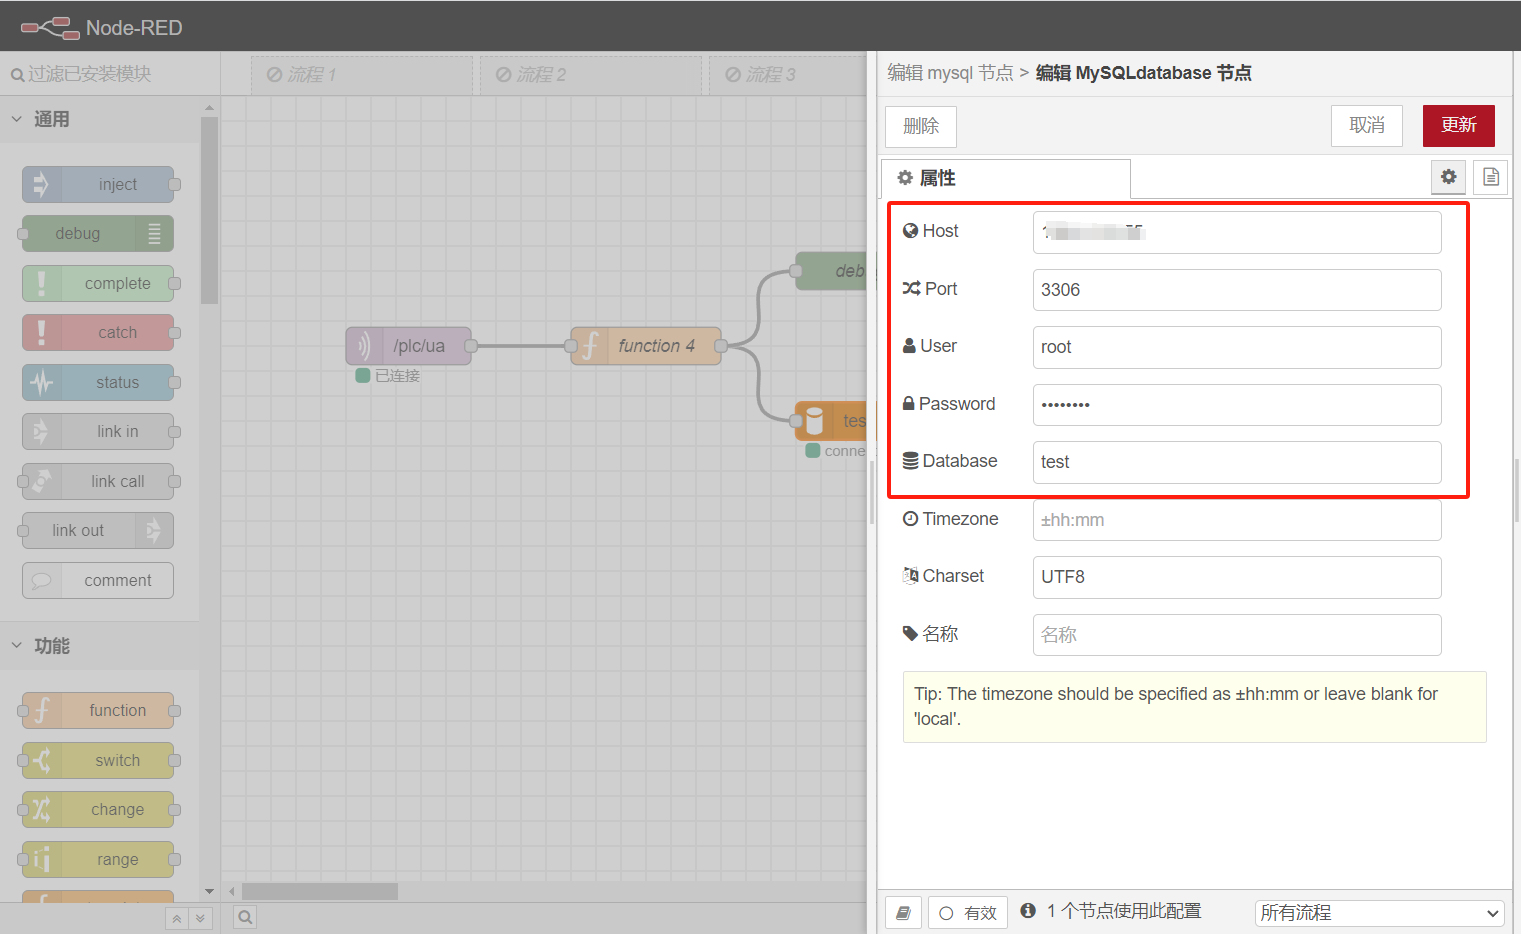Open the node help book icon

pos(903,913)
